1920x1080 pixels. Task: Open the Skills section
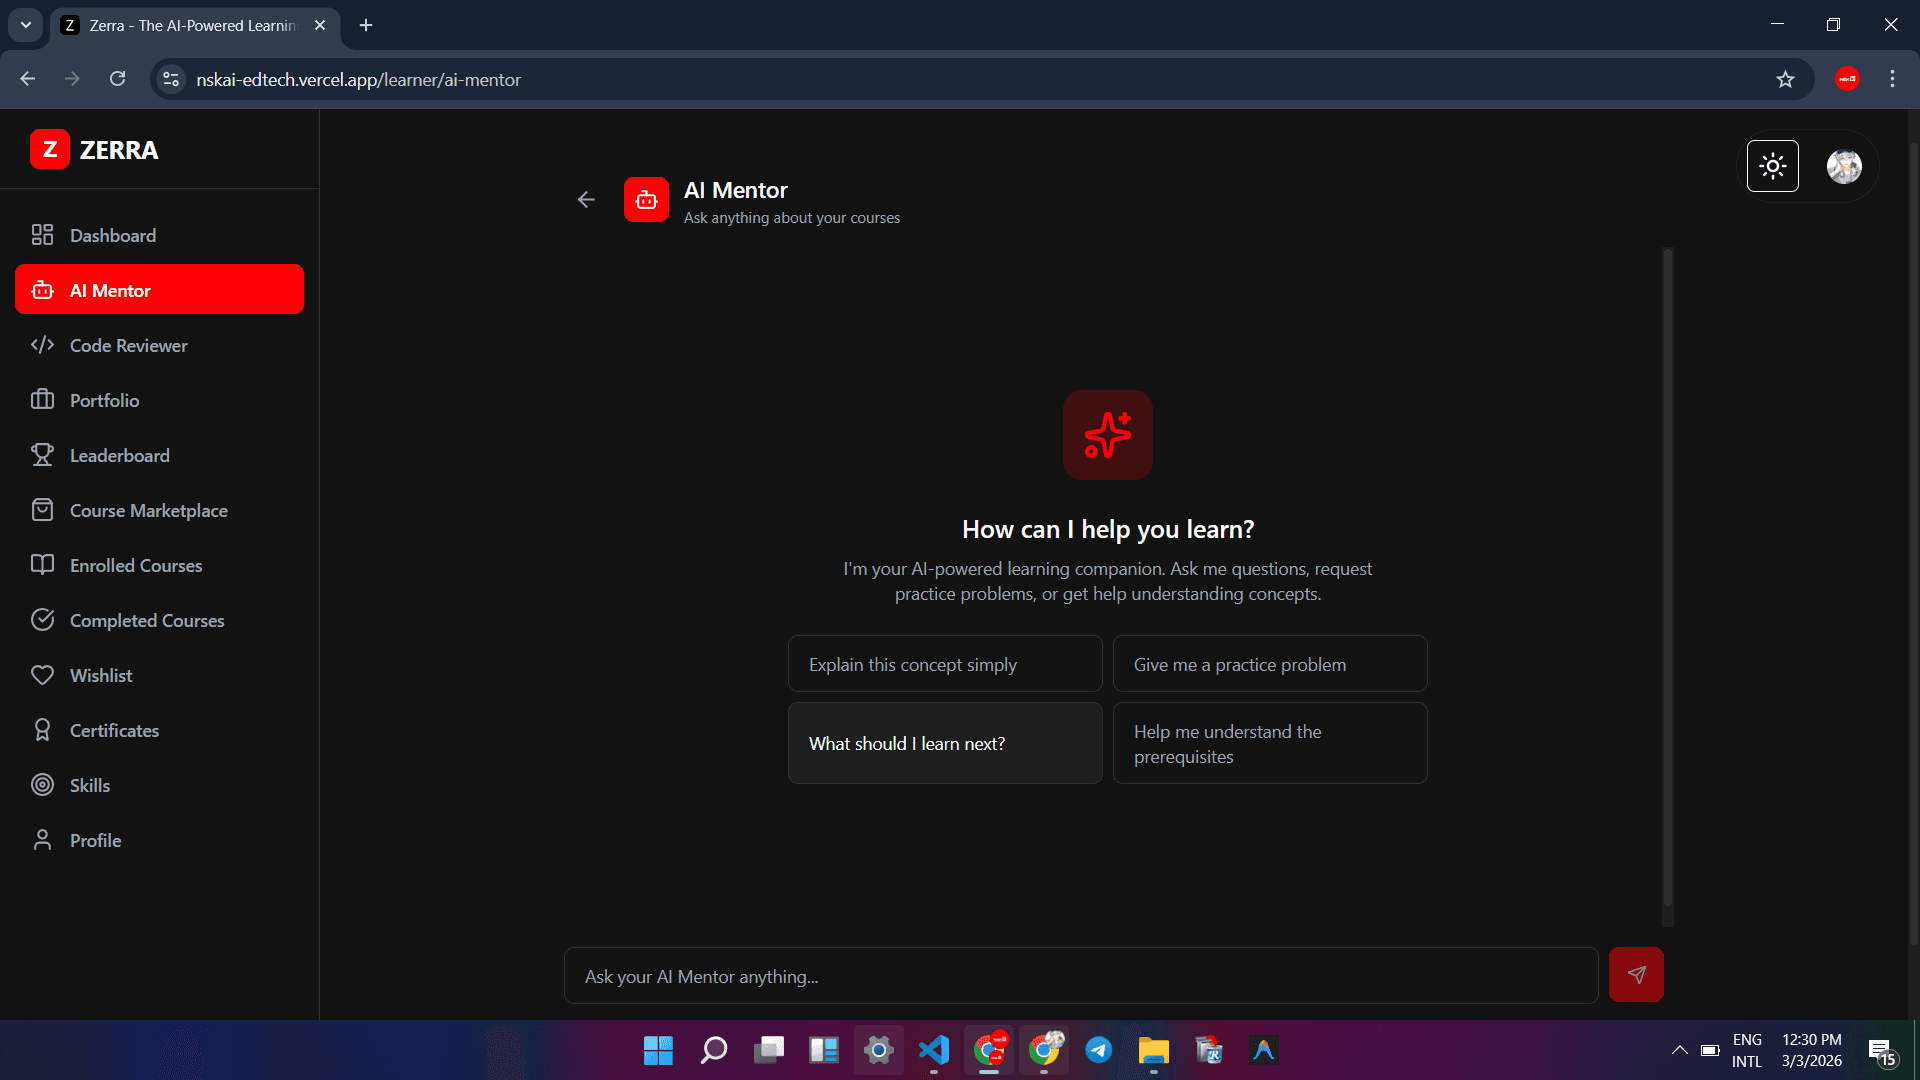(x=90, y=785)
